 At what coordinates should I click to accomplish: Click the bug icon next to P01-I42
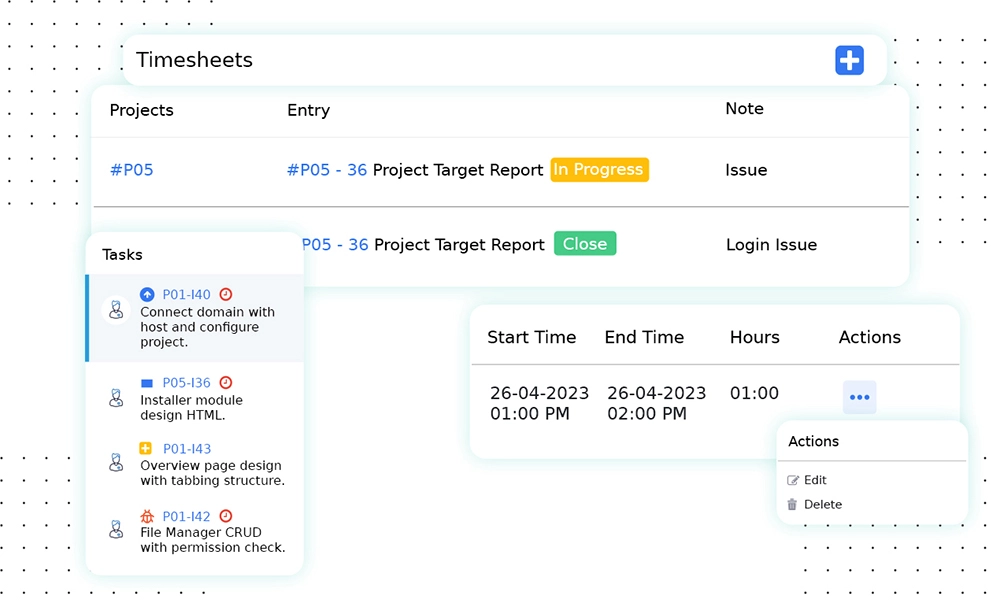[147, 516]
